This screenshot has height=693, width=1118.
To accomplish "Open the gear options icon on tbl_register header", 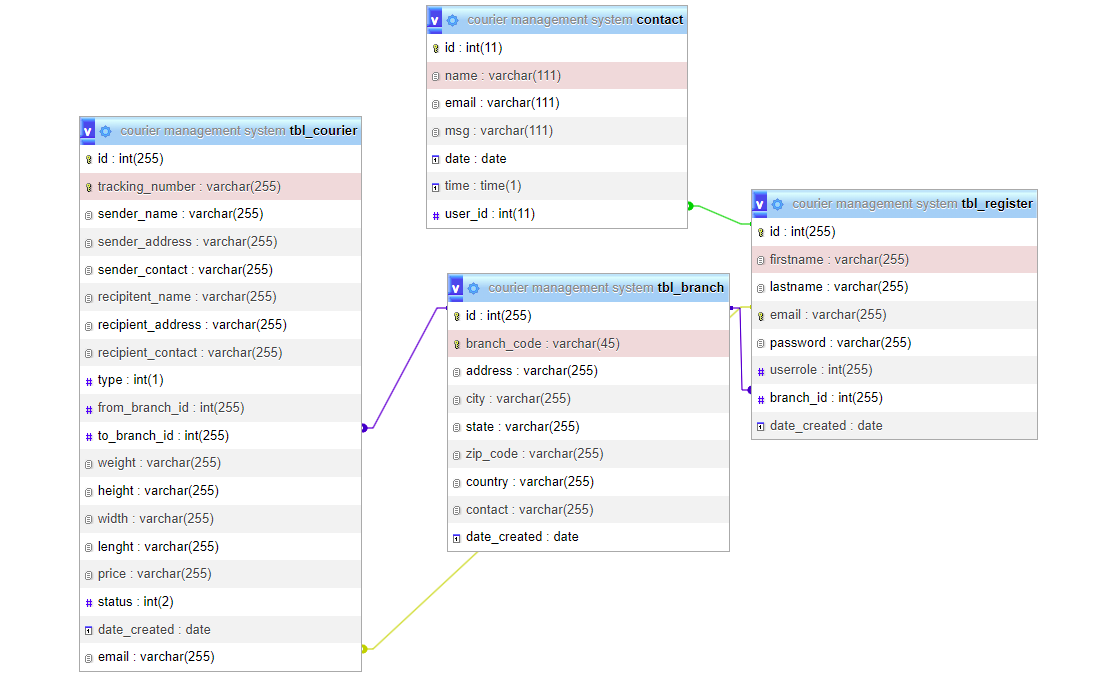I will tap(778, 203).
